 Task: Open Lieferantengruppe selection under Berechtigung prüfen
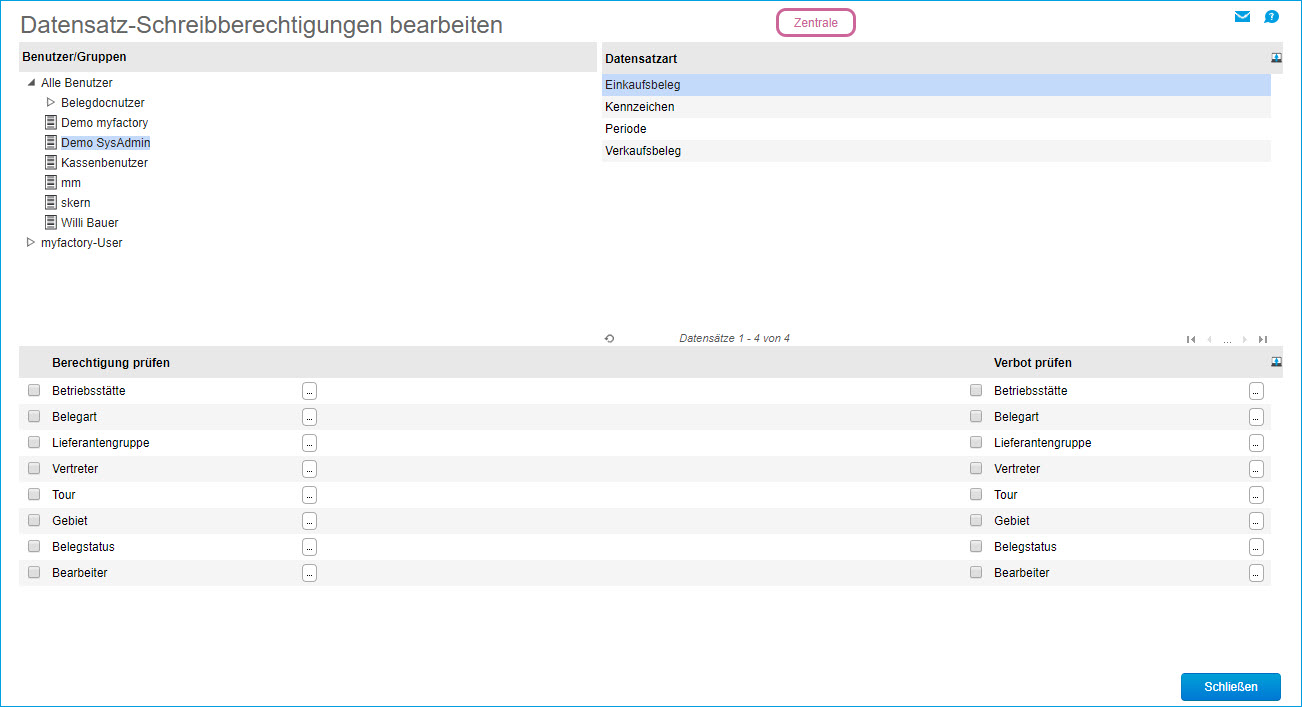click(309, 443)
